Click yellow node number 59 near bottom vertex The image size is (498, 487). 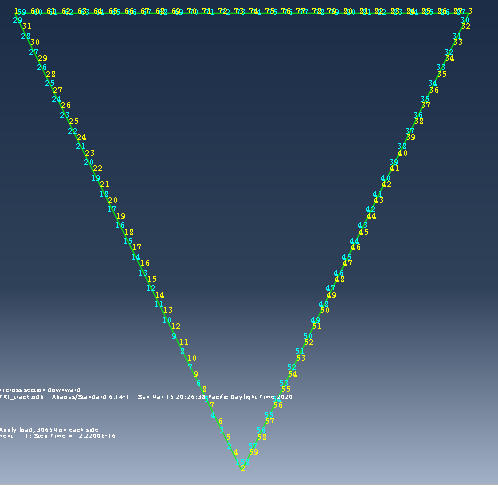point(254,452)
